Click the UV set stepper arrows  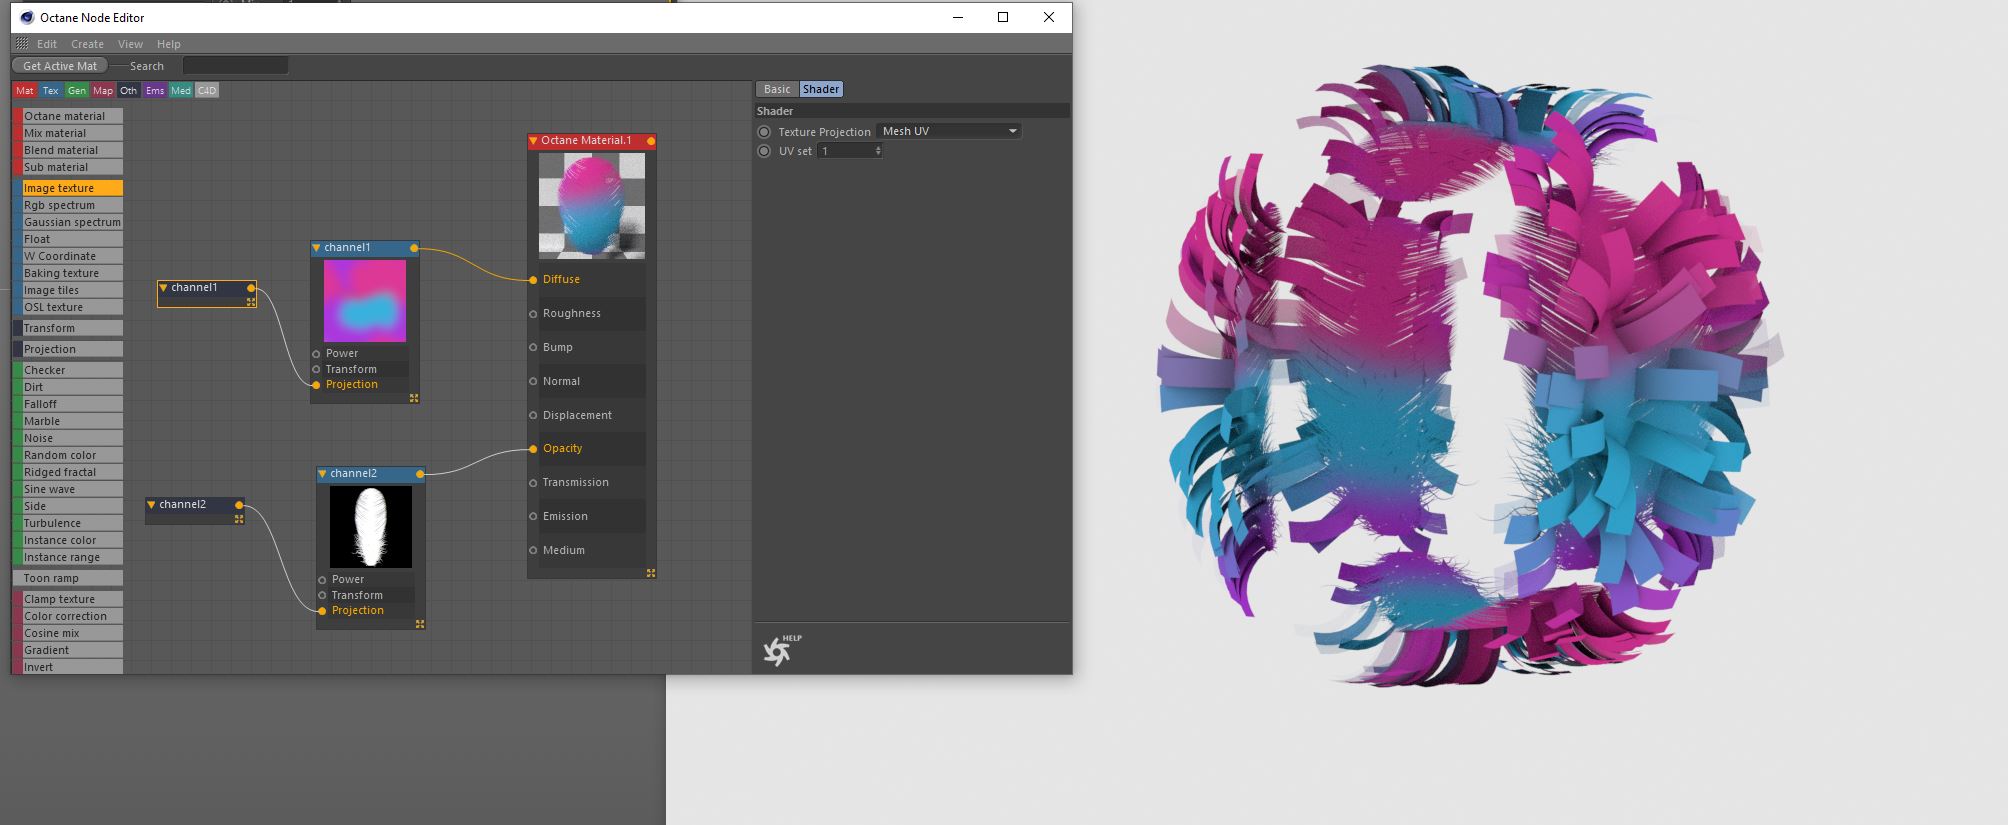point(878,151)
